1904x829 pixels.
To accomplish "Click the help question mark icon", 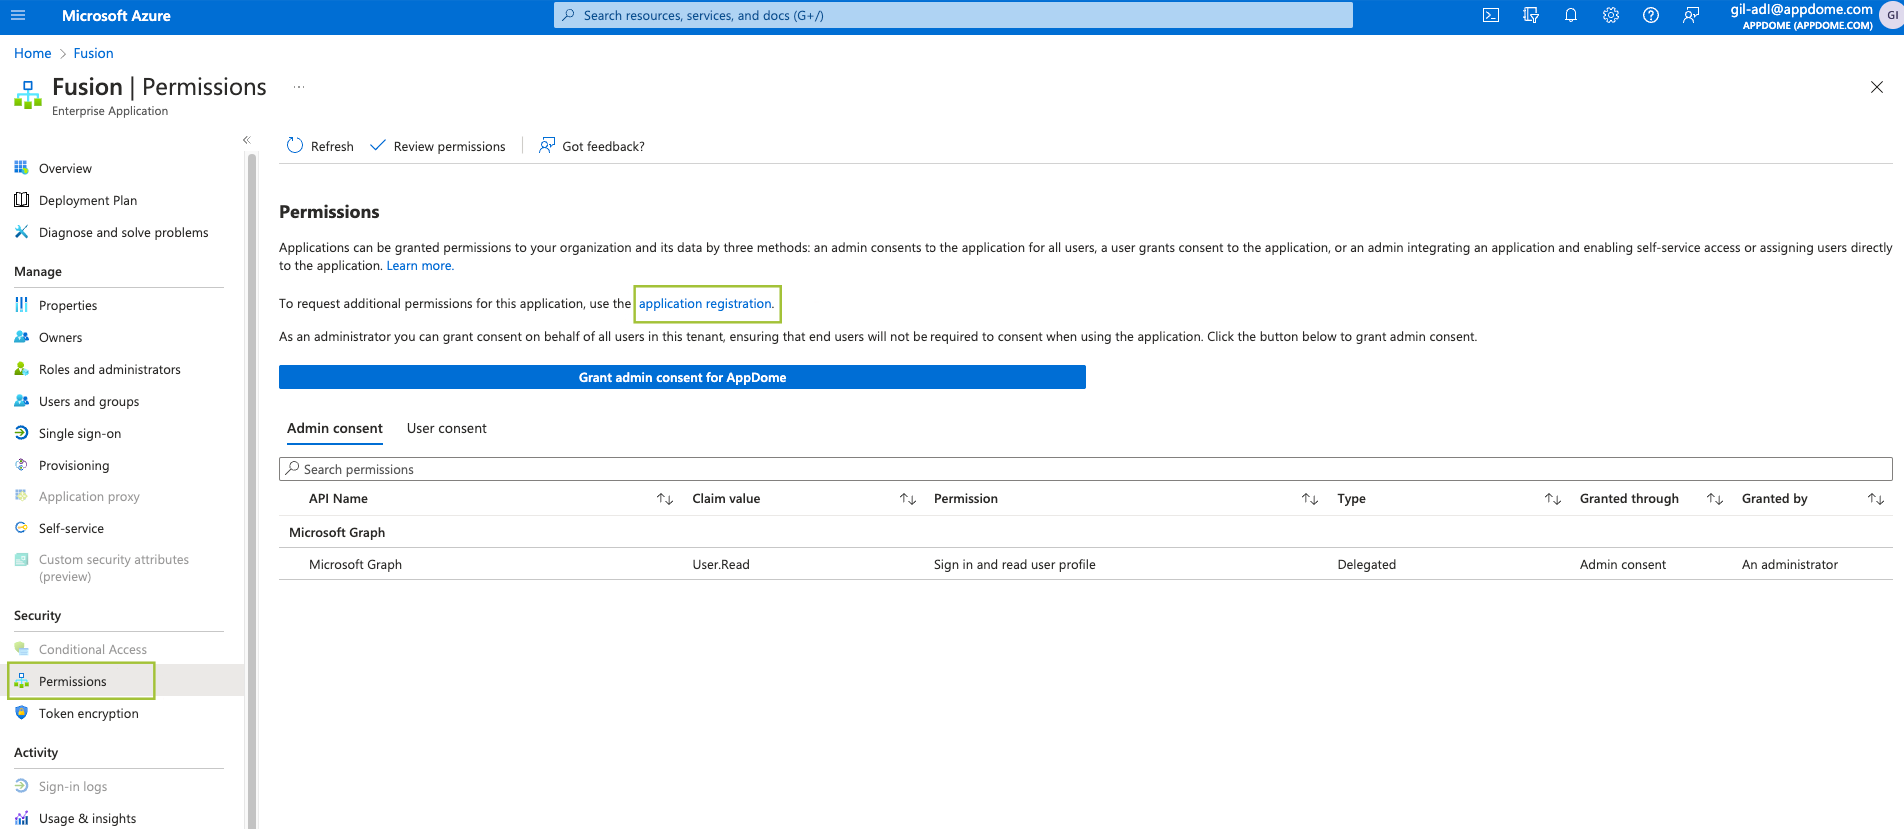I will 1650,15.
